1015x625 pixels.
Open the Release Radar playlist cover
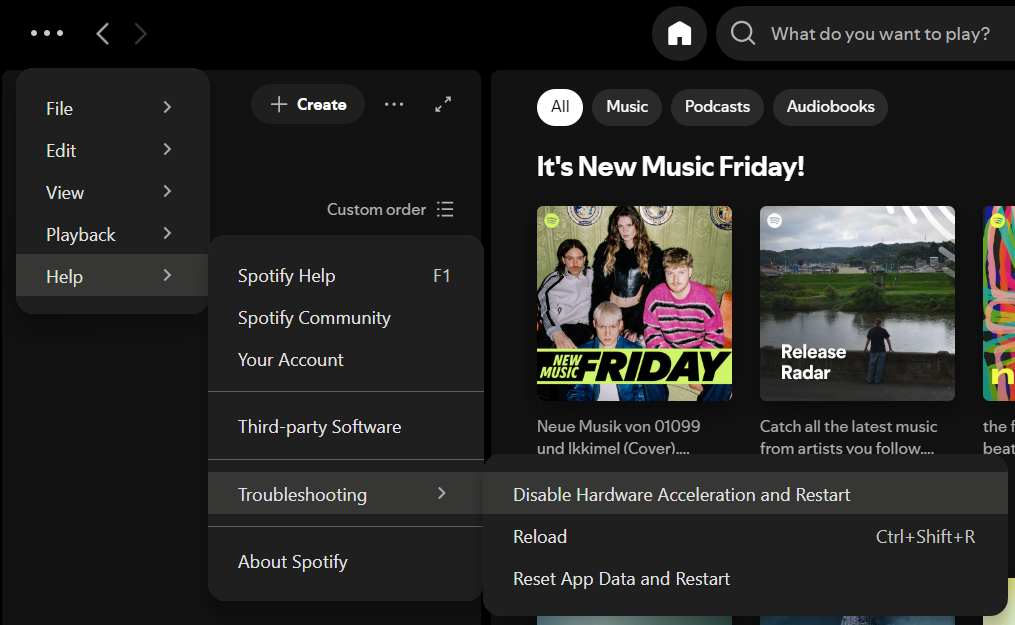coord(857,303)
